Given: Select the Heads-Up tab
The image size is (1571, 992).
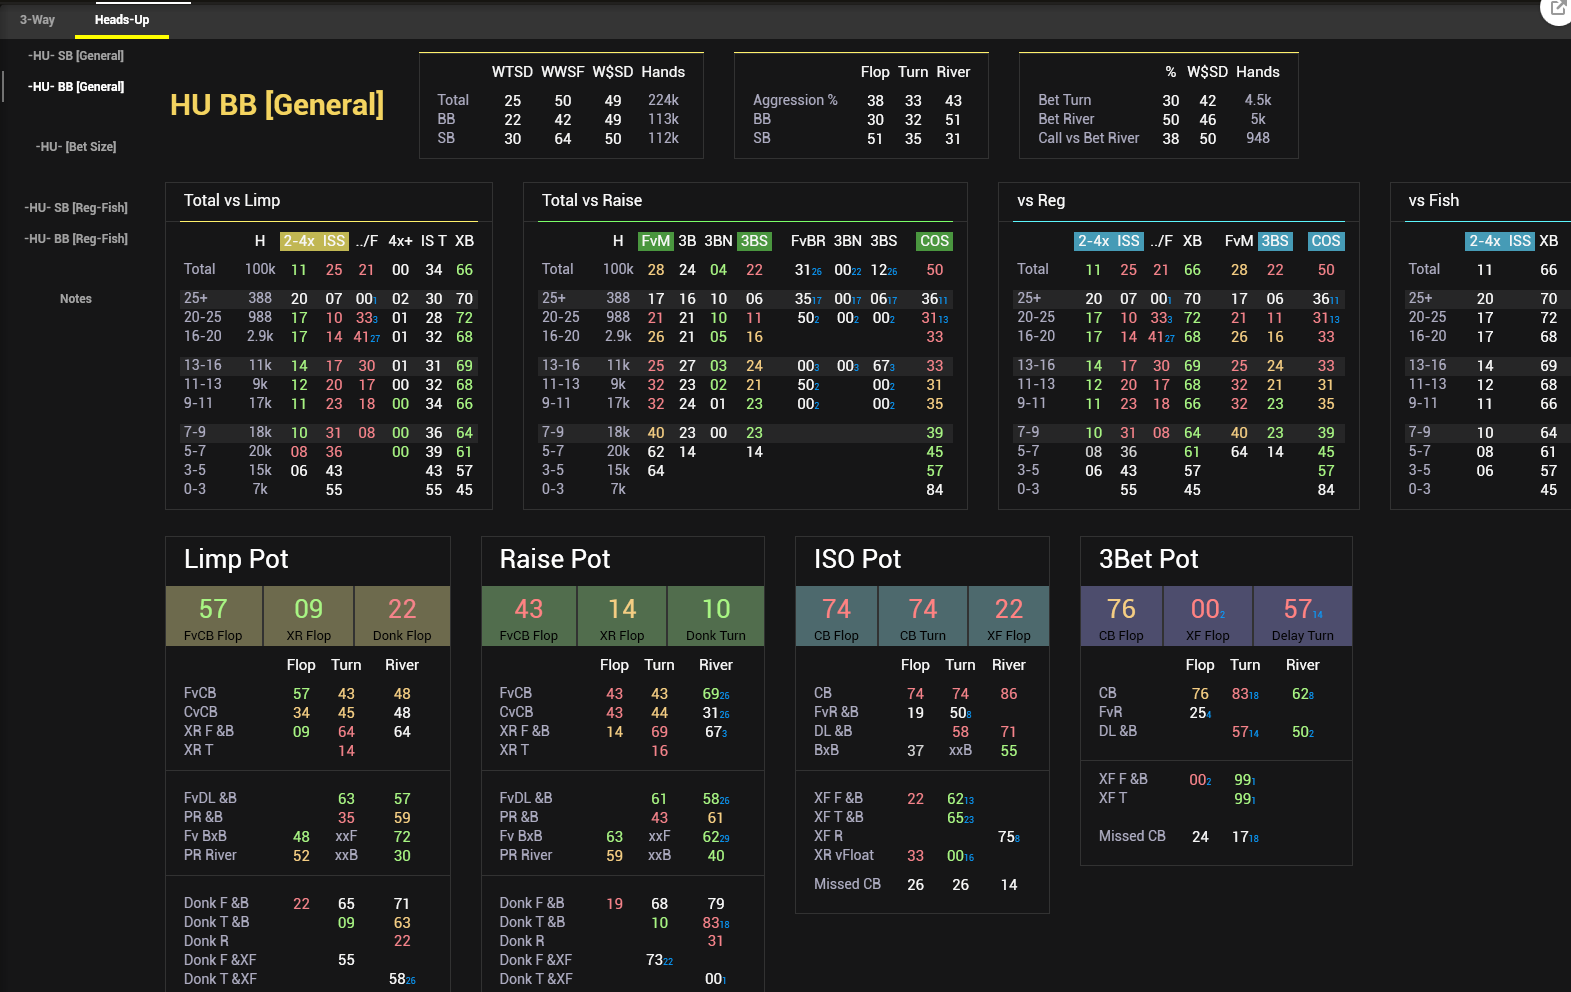Looking at the screenshot, I should (x=122, y=20).
